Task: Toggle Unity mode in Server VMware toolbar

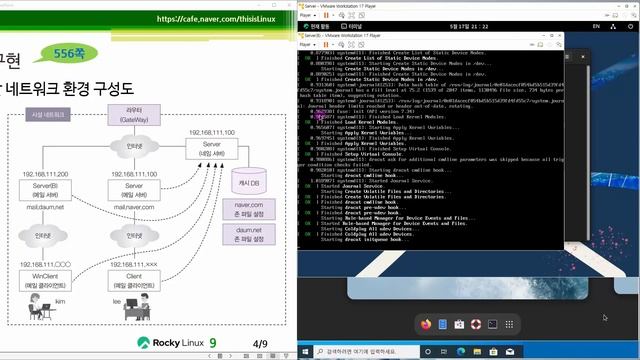Action: 362,15
